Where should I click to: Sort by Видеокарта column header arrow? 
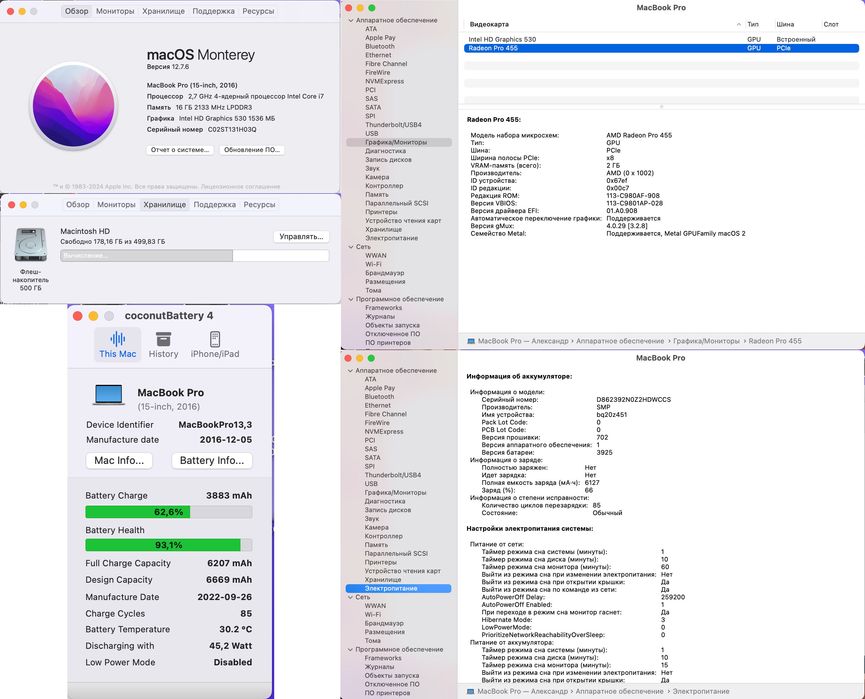point(739,24)
